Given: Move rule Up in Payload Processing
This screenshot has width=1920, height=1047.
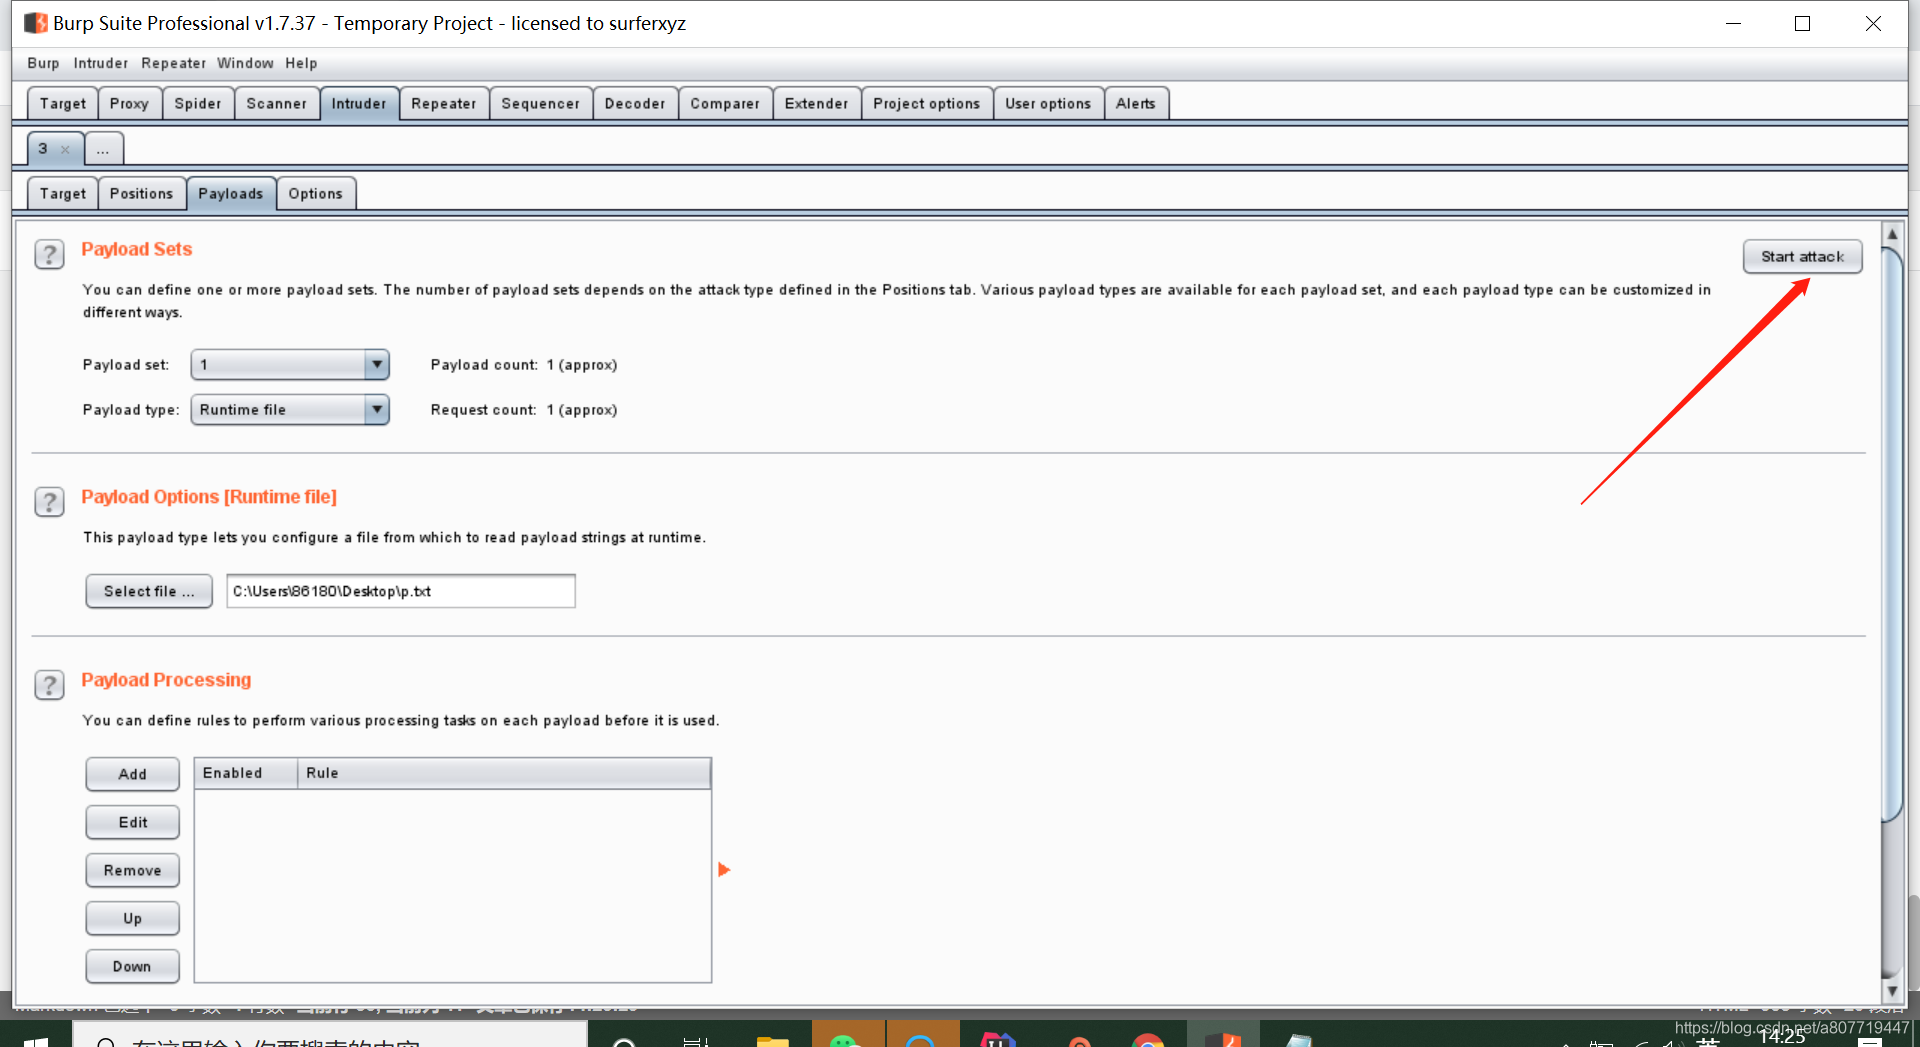Looking at the screenshot, I should 132,918.
